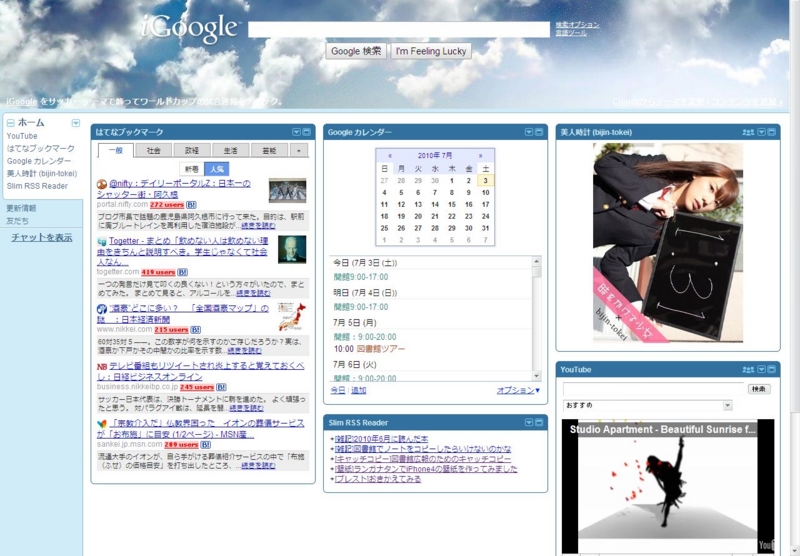This screenshot has width=800, height=556.
Task: Click the NB favicon of Nikkei Business entry
Action: point(102,366)
